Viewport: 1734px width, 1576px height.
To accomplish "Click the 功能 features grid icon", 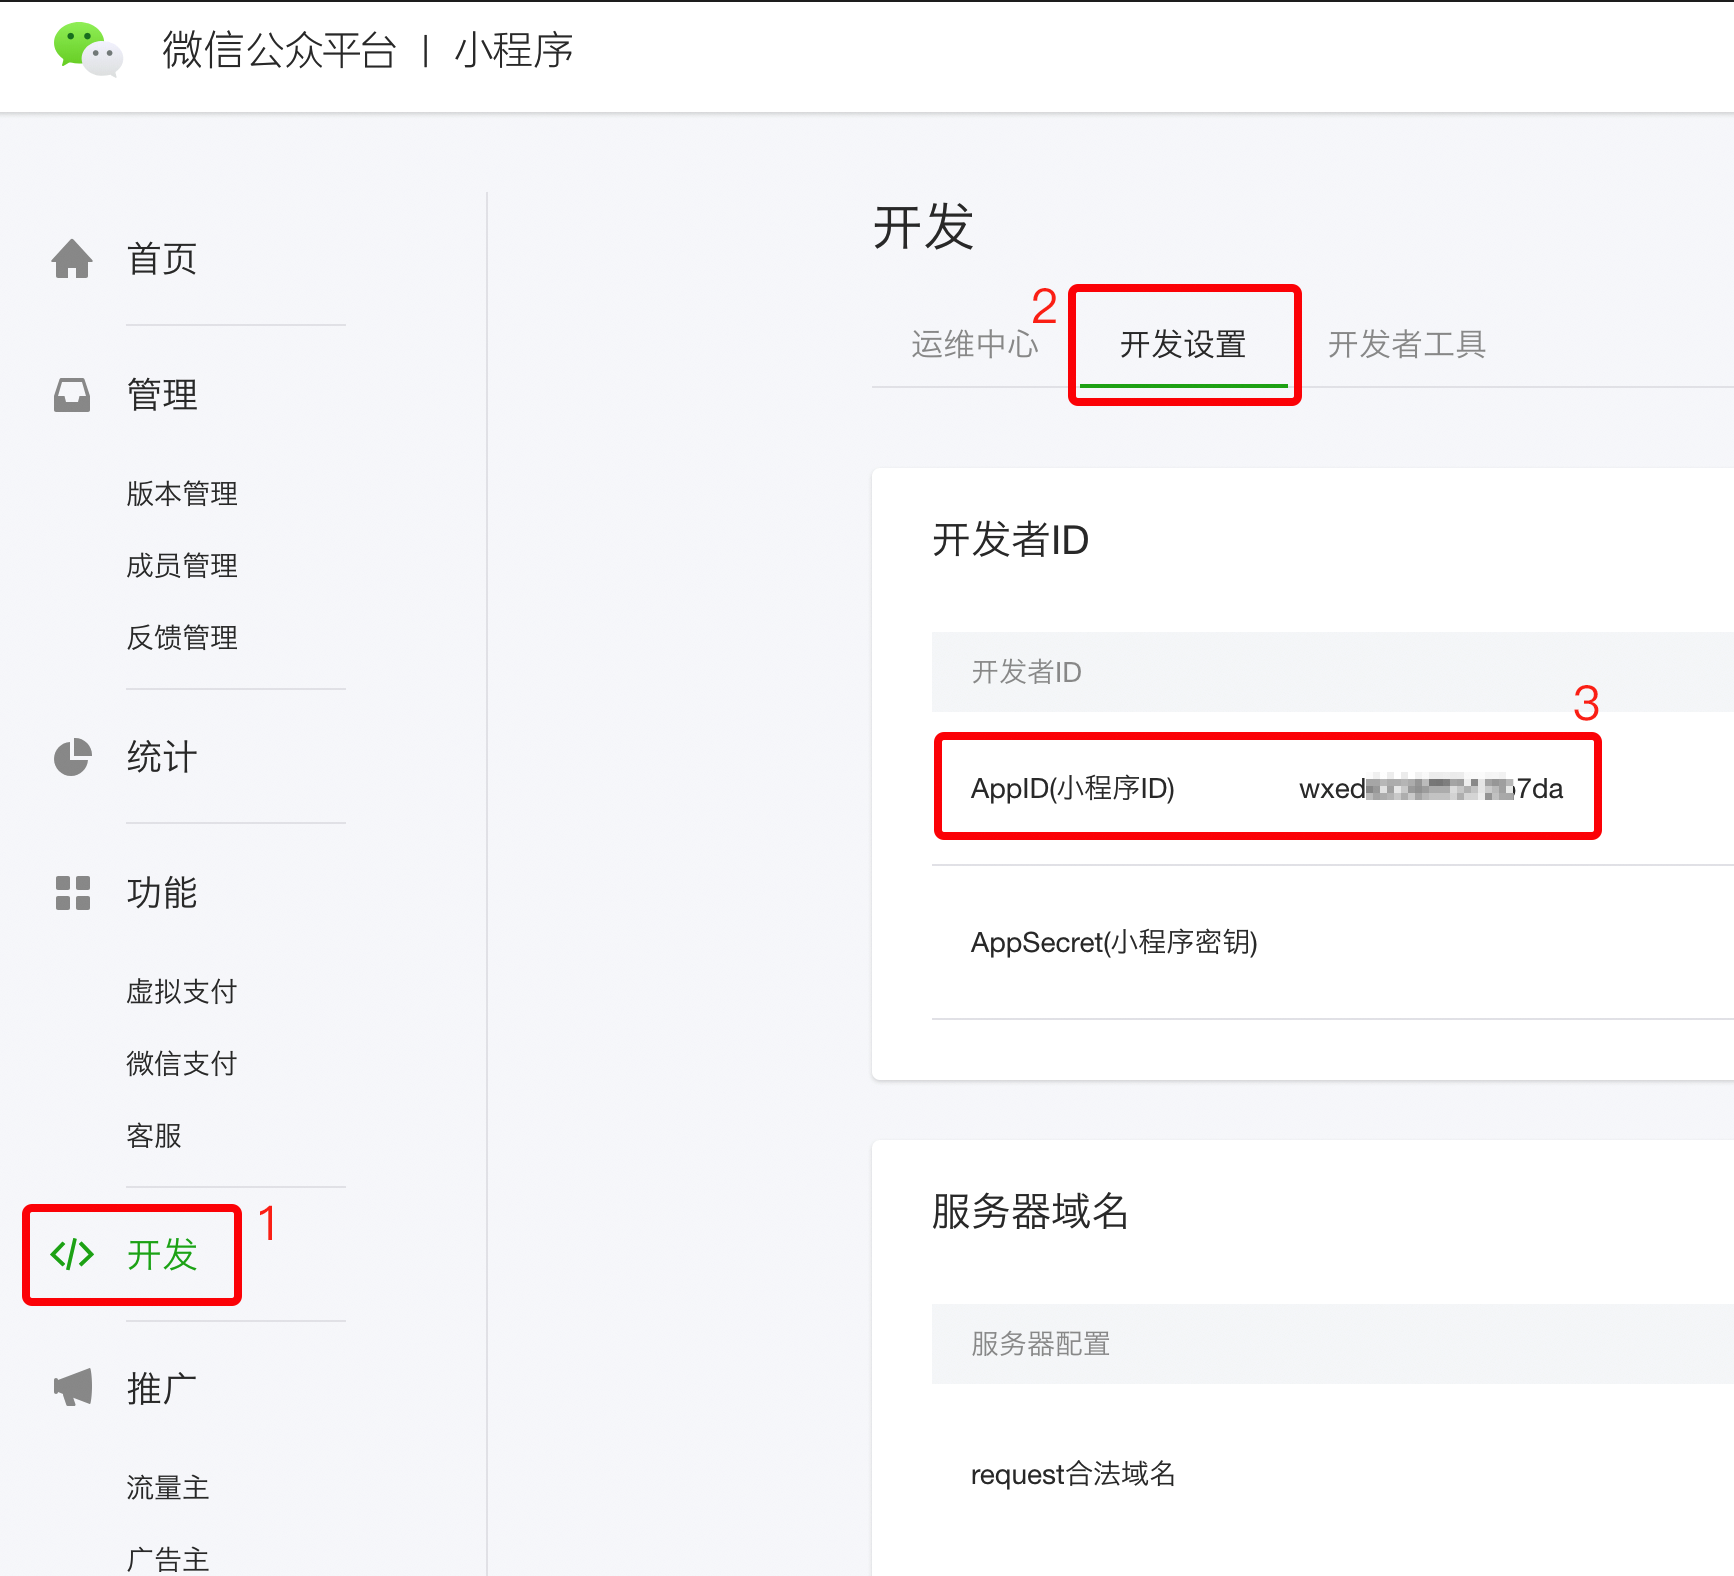I will click(72, 894).
